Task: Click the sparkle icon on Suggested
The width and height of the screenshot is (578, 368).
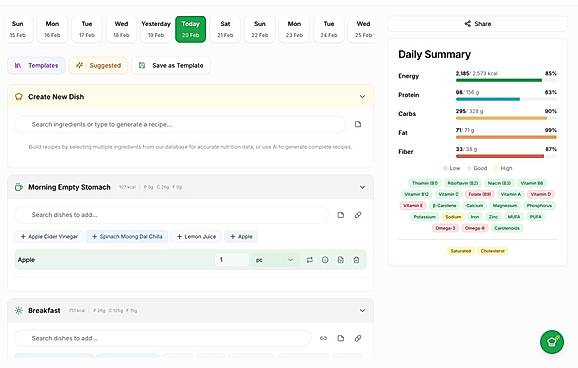Action: pos(79,66)
